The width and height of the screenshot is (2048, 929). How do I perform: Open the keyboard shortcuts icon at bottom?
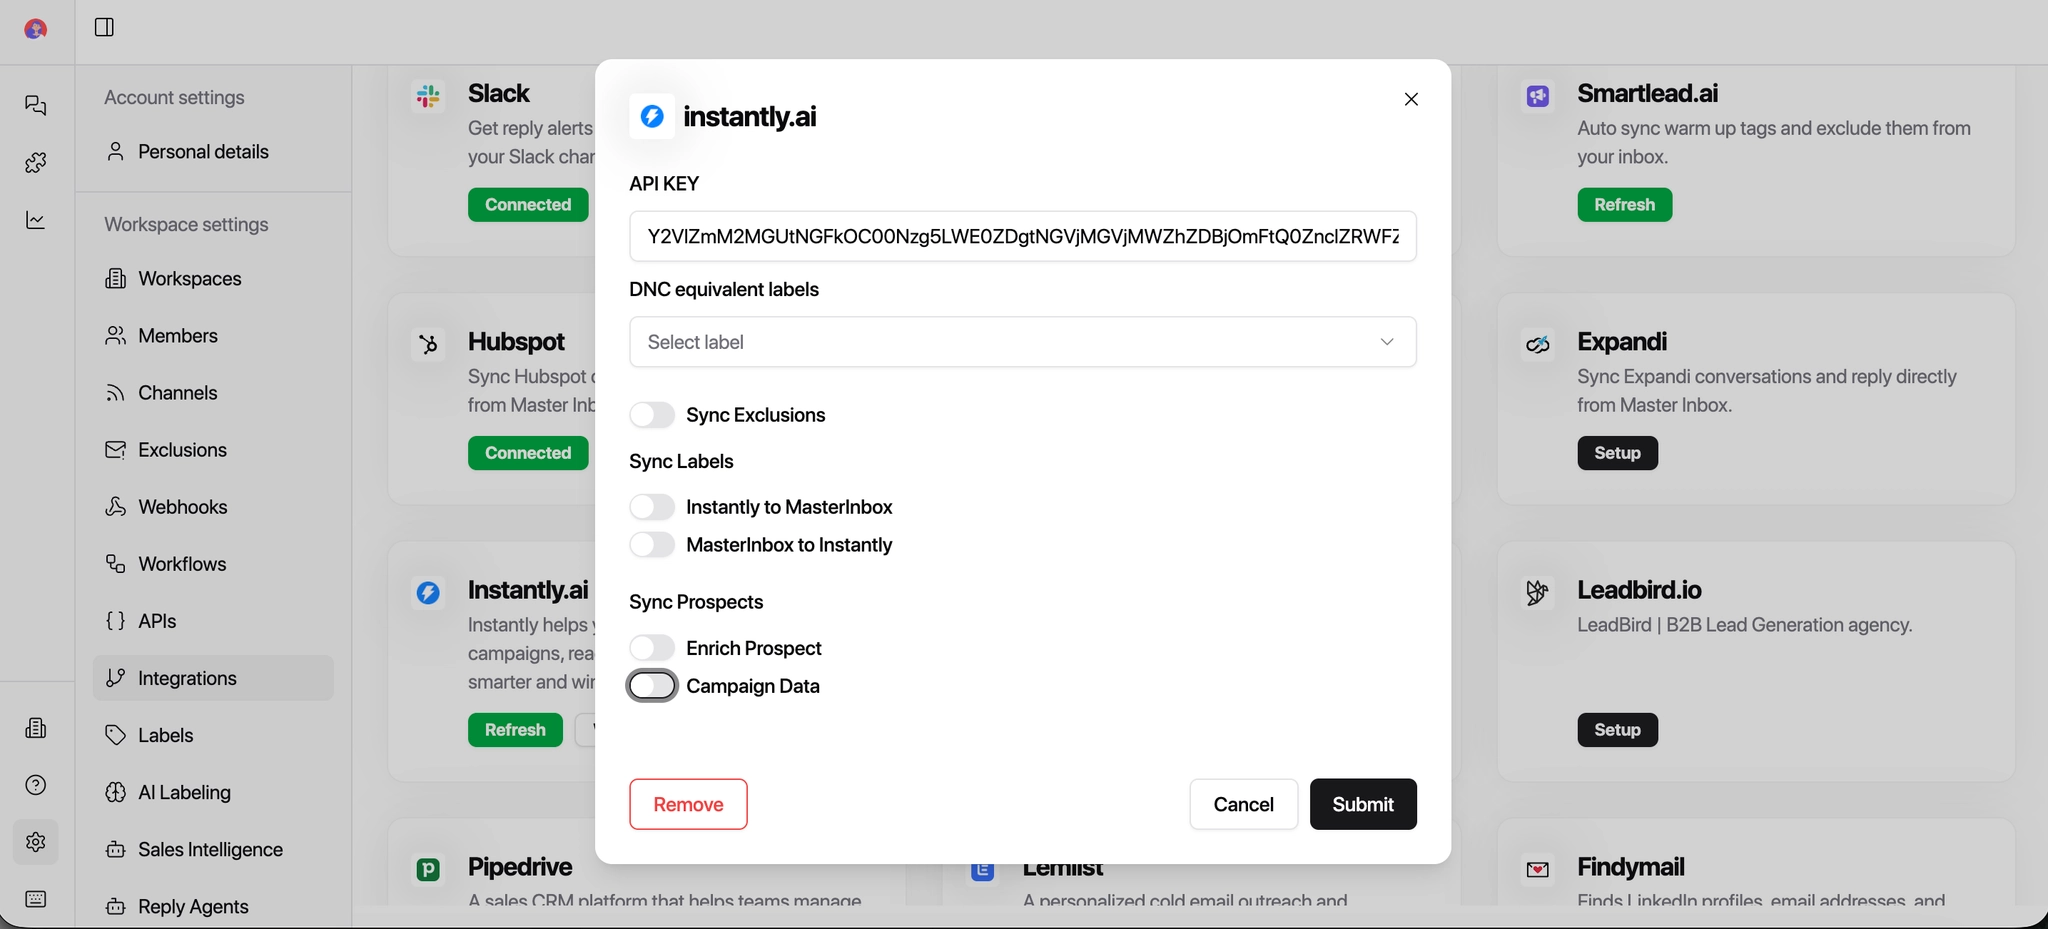coord(36,899)
